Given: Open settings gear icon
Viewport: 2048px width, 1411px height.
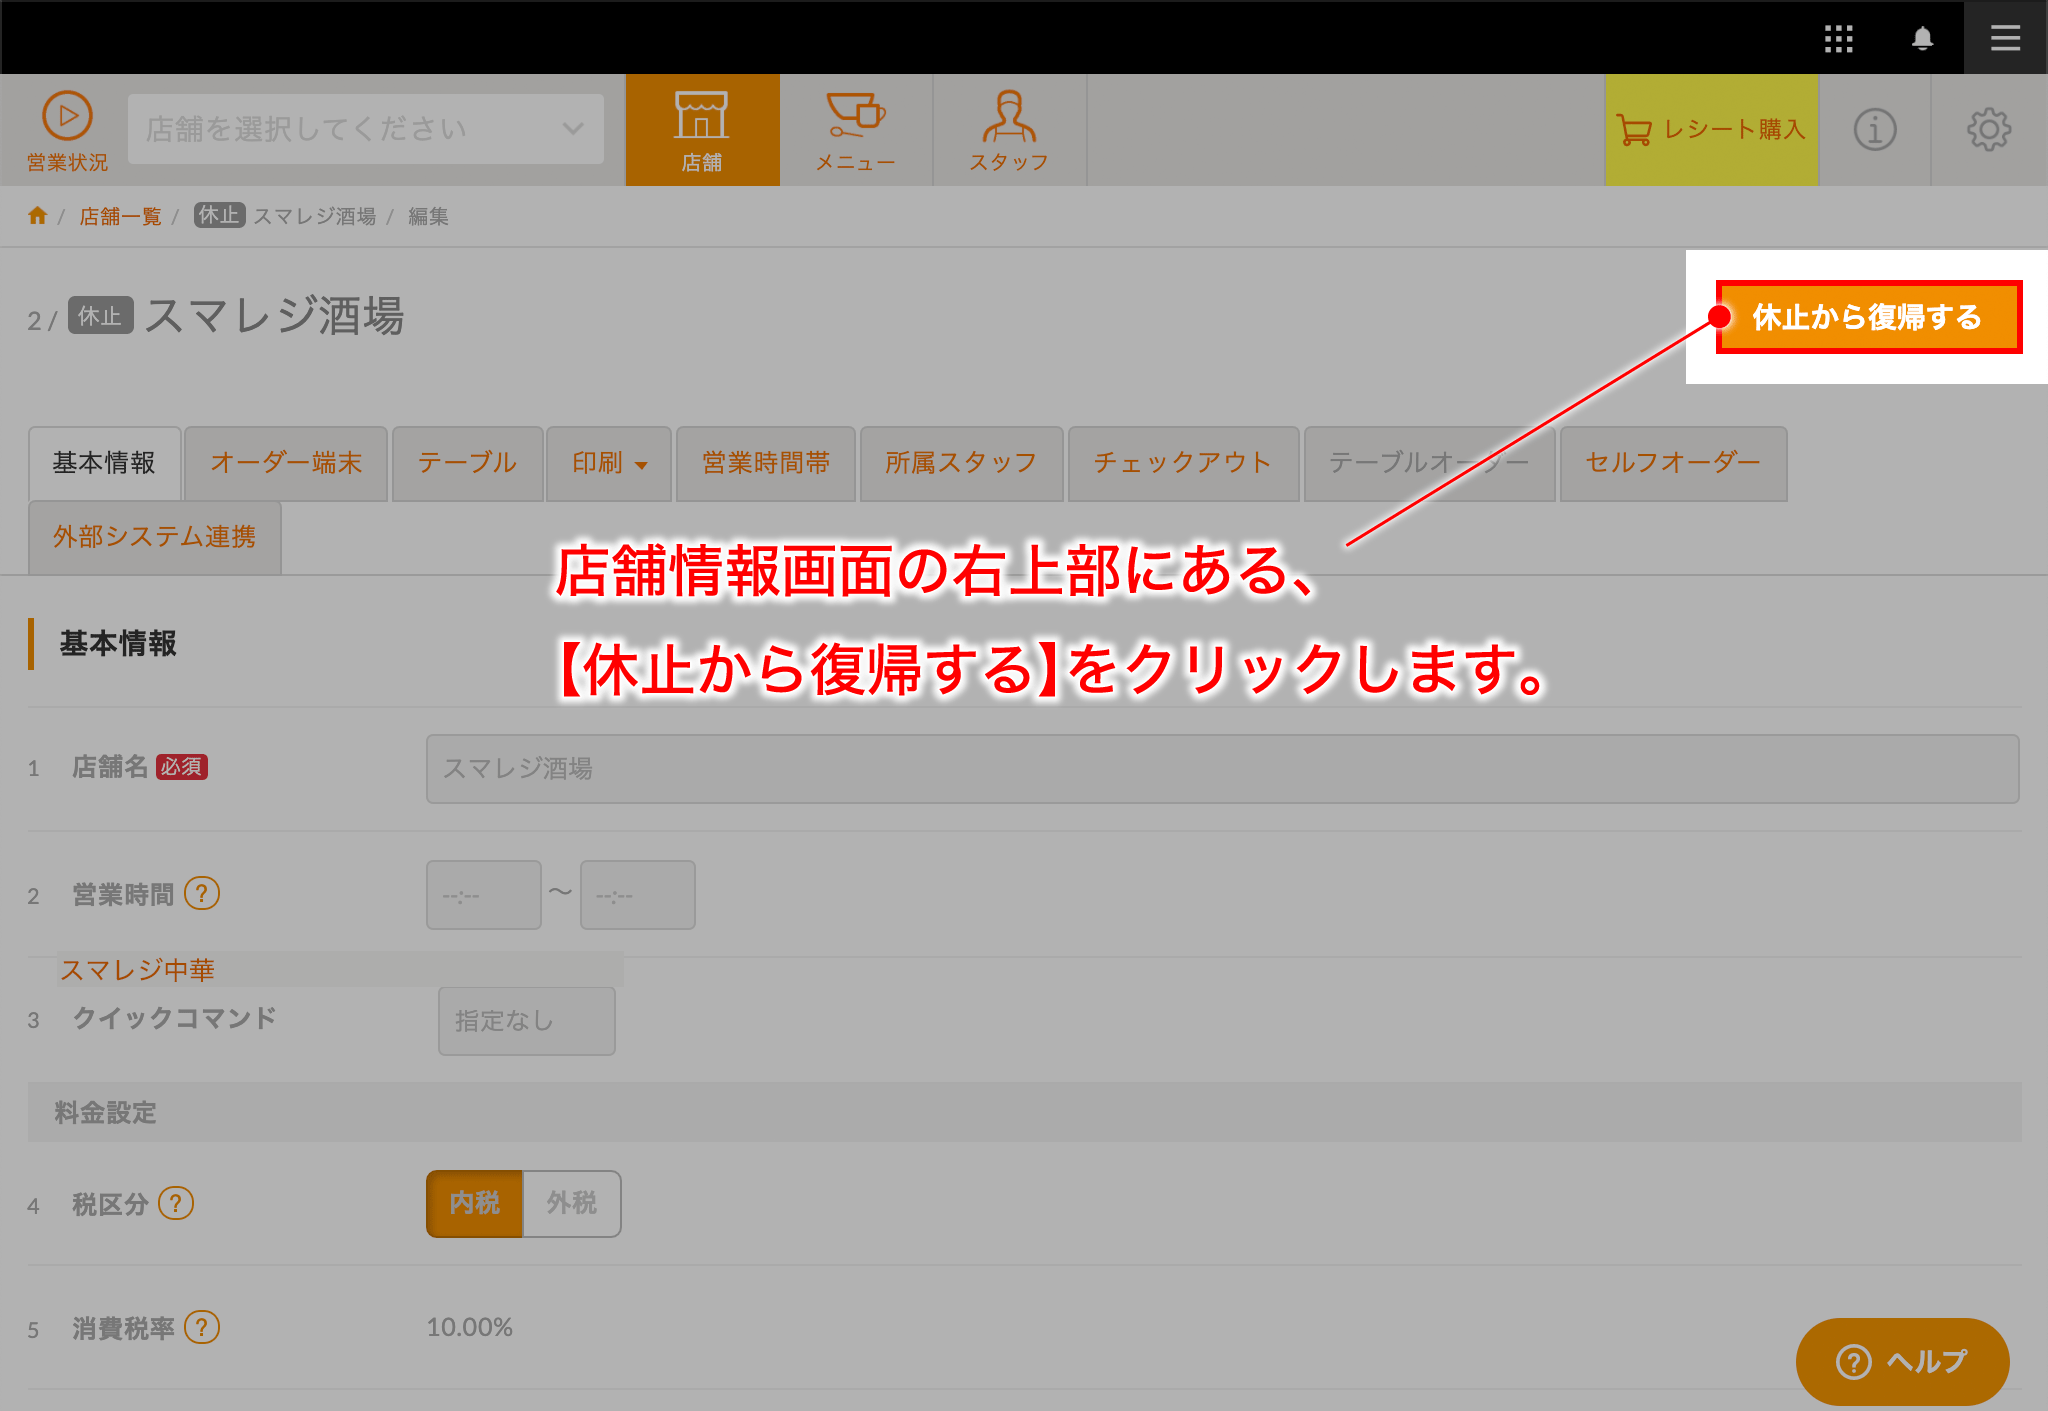Looking at the screenshot, I should click(1989, 129).
